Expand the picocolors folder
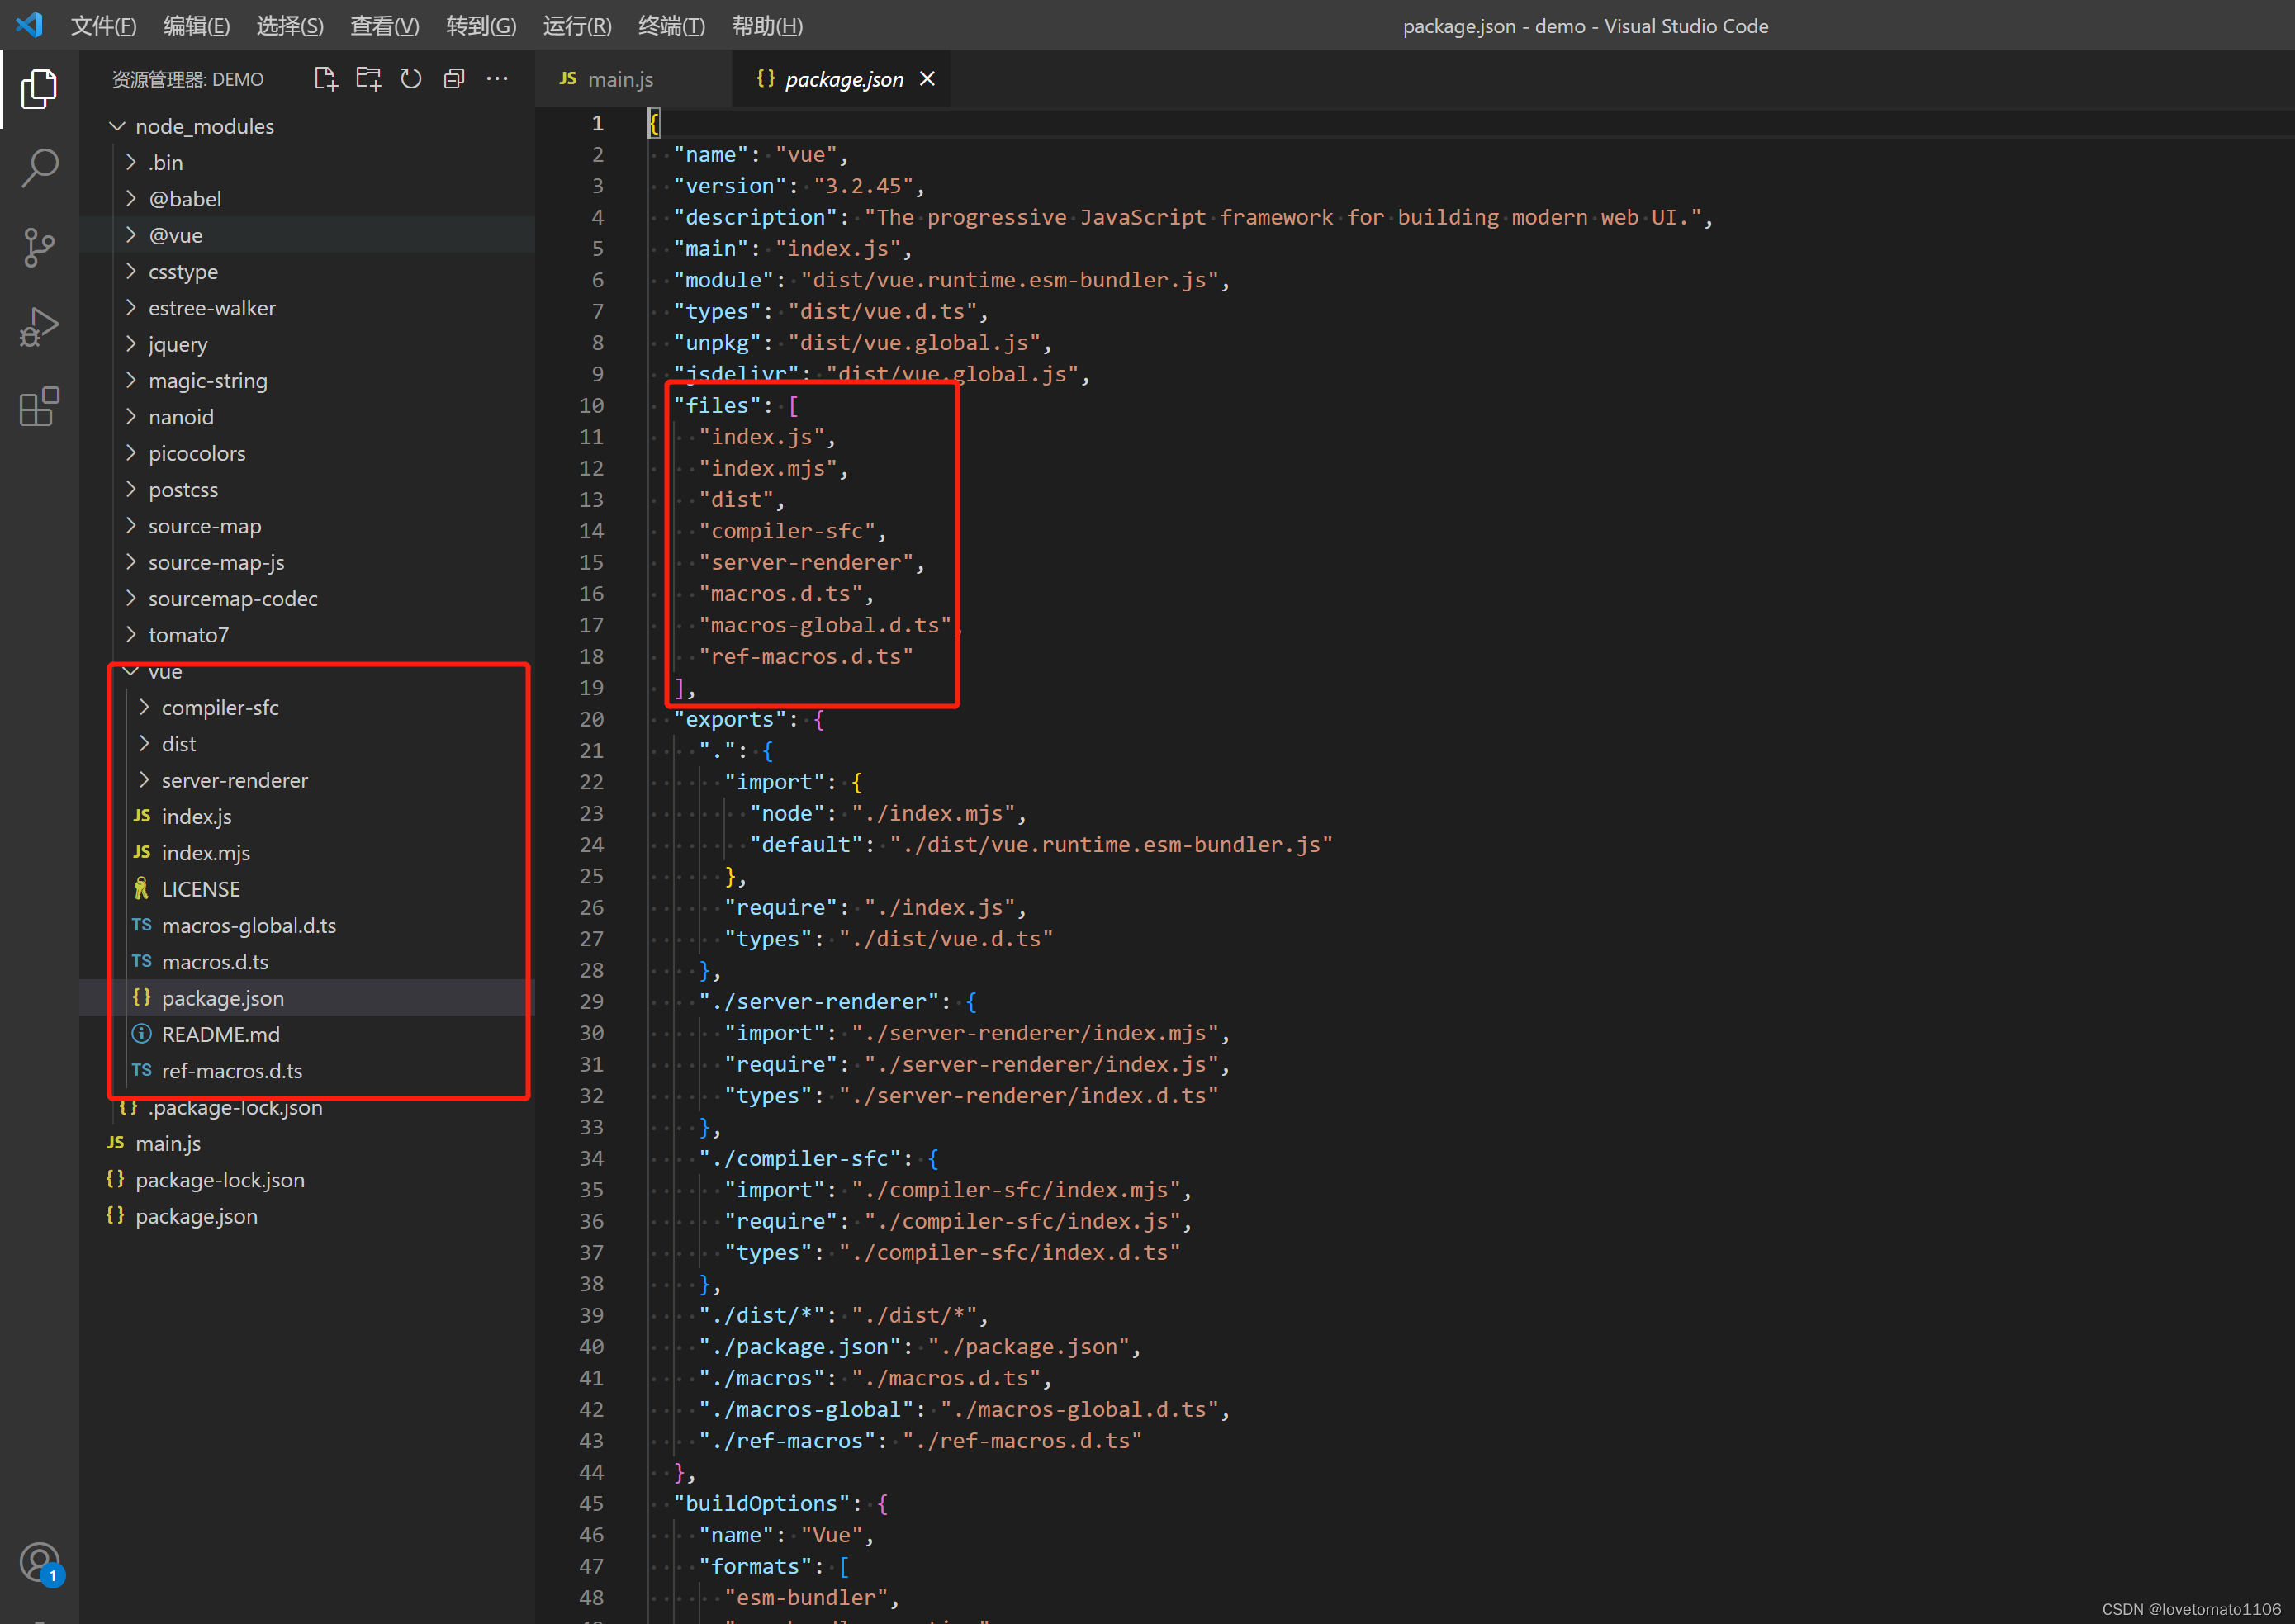 click(x=307, y=453)
